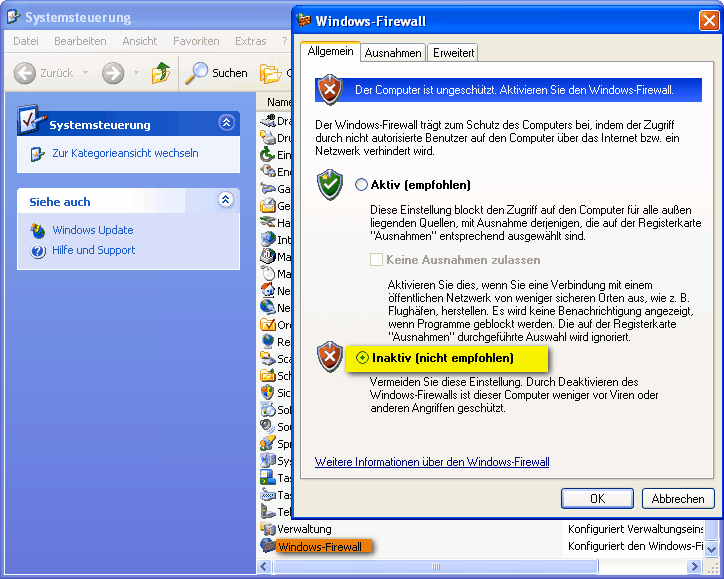Open Weitere Informationen über den Windows-Firewall link
This screenshot has width=724, height=579.
432,462
